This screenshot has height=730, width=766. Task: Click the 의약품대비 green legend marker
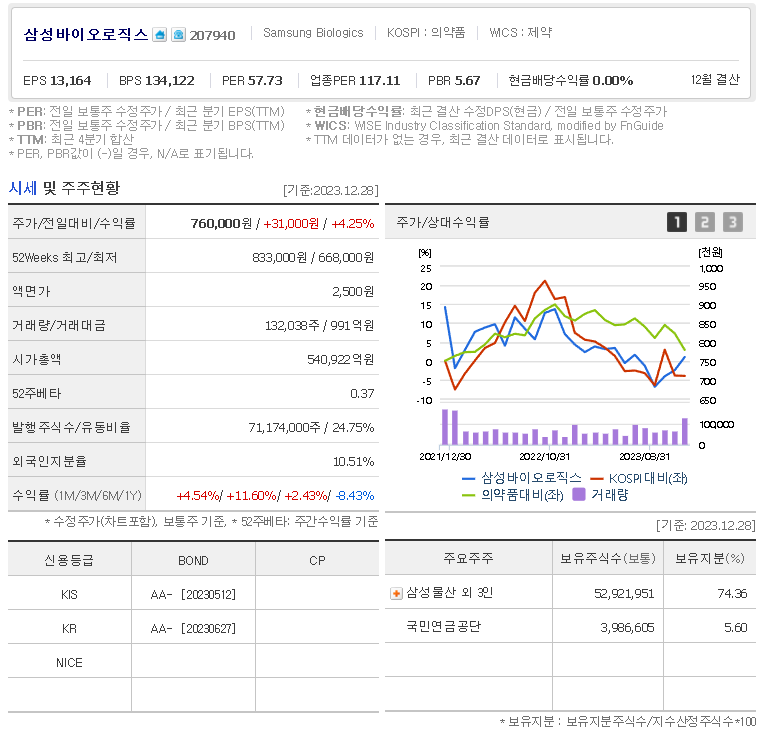point(468,495)
